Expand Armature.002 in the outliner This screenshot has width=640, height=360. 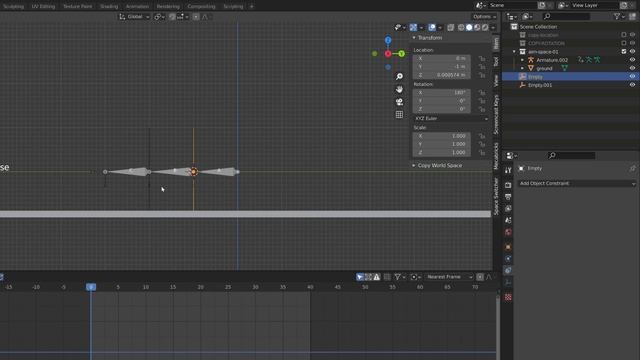(522, 60)
